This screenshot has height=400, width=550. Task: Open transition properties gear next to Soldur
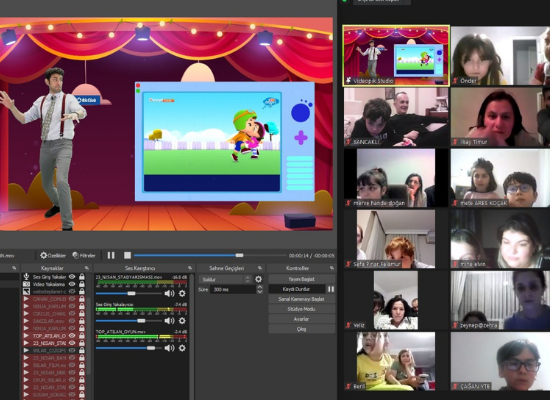coord(259,279)
